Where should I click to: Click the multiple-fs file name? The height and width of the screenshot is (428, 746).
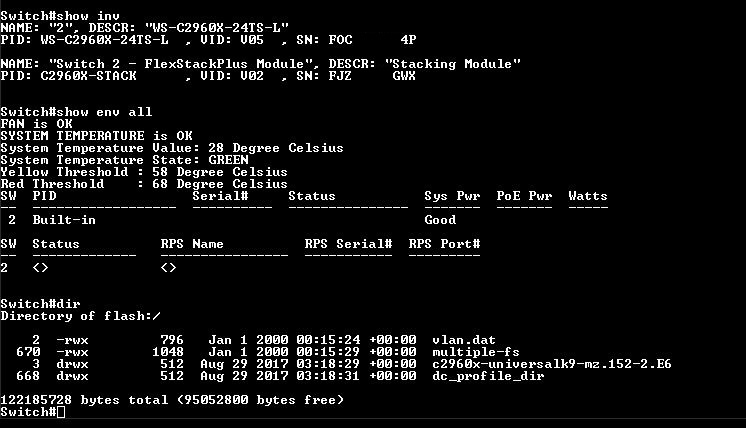[476, 352]
